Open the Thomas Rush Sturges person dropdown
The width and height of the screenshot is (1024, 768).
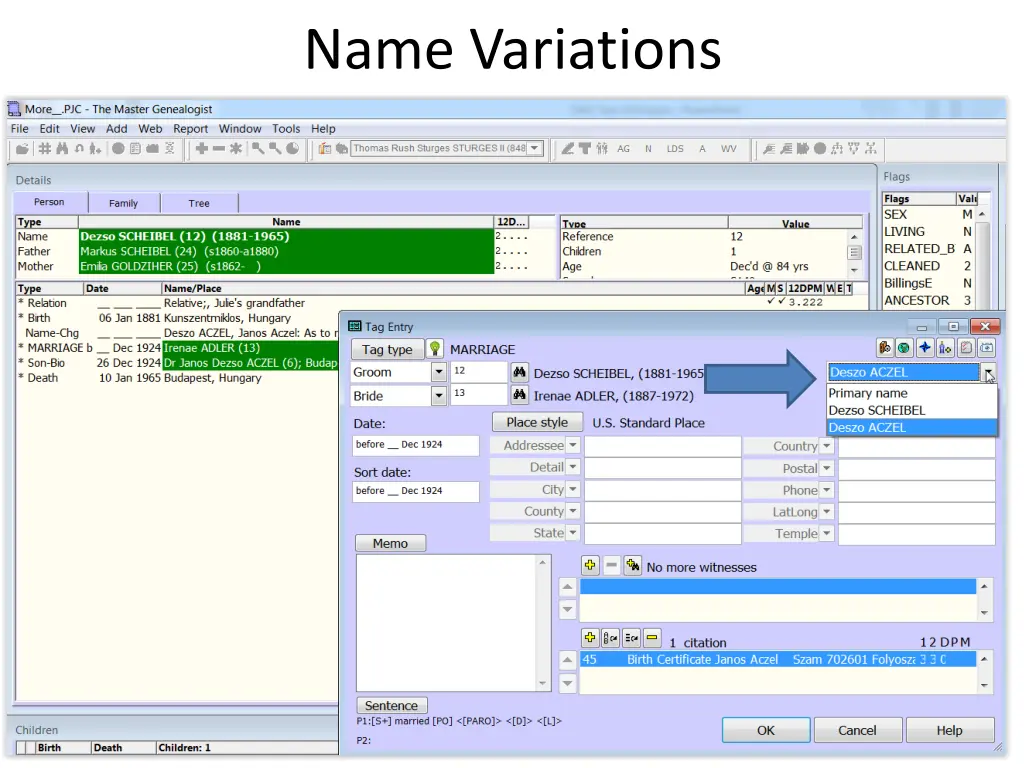(x=535, y=148)
